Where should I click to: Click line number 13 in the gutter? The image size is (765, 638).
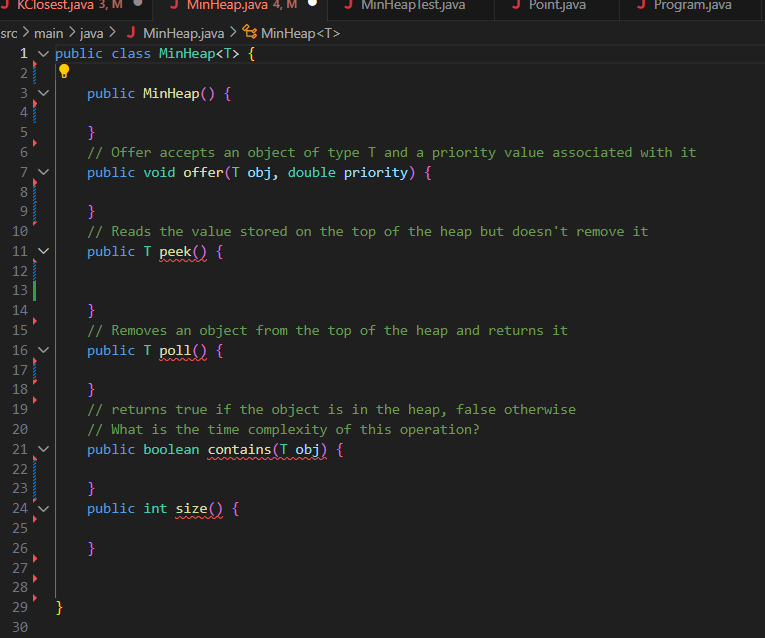[20, 290]
